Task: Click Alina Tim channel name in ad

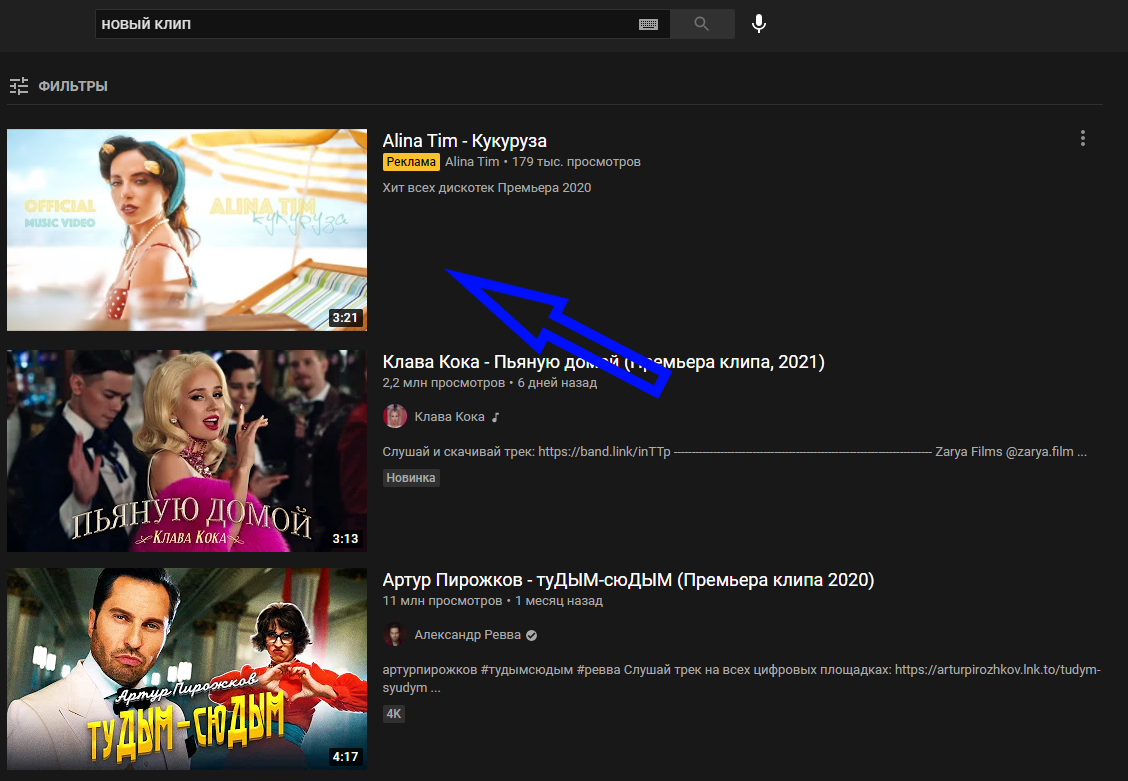Action: coord(472,162)
